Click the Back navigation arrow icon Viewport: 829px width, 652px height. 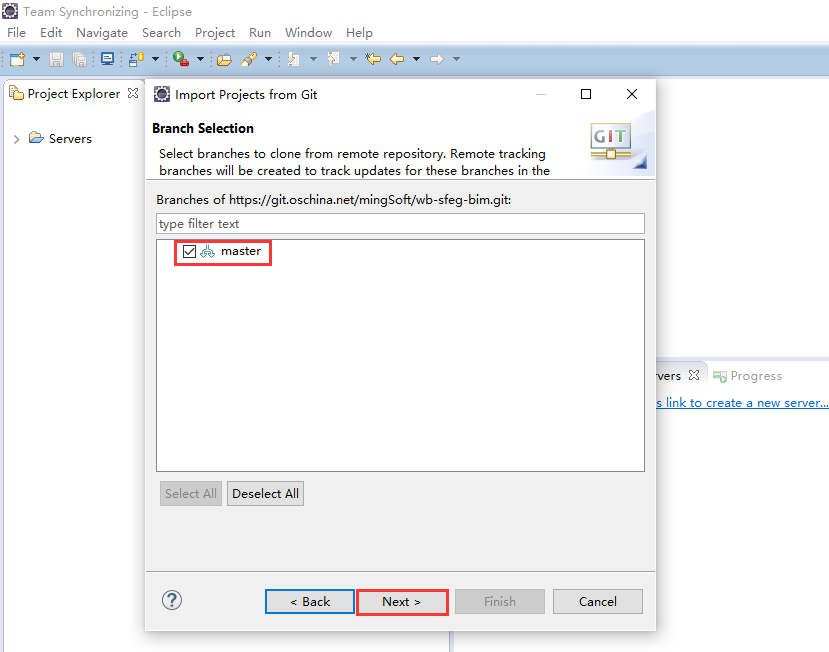[397, 59]
